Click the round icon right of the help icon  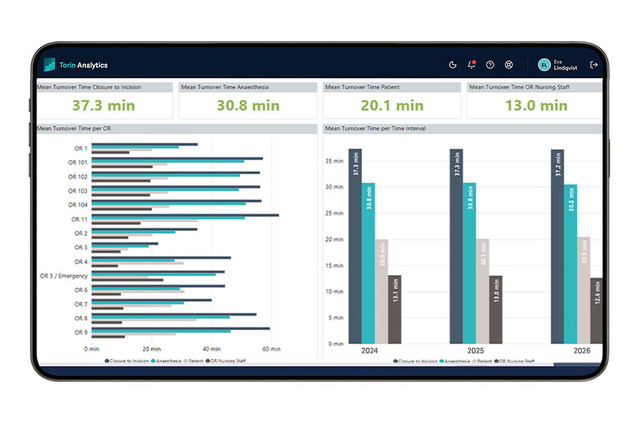point(509,65)
